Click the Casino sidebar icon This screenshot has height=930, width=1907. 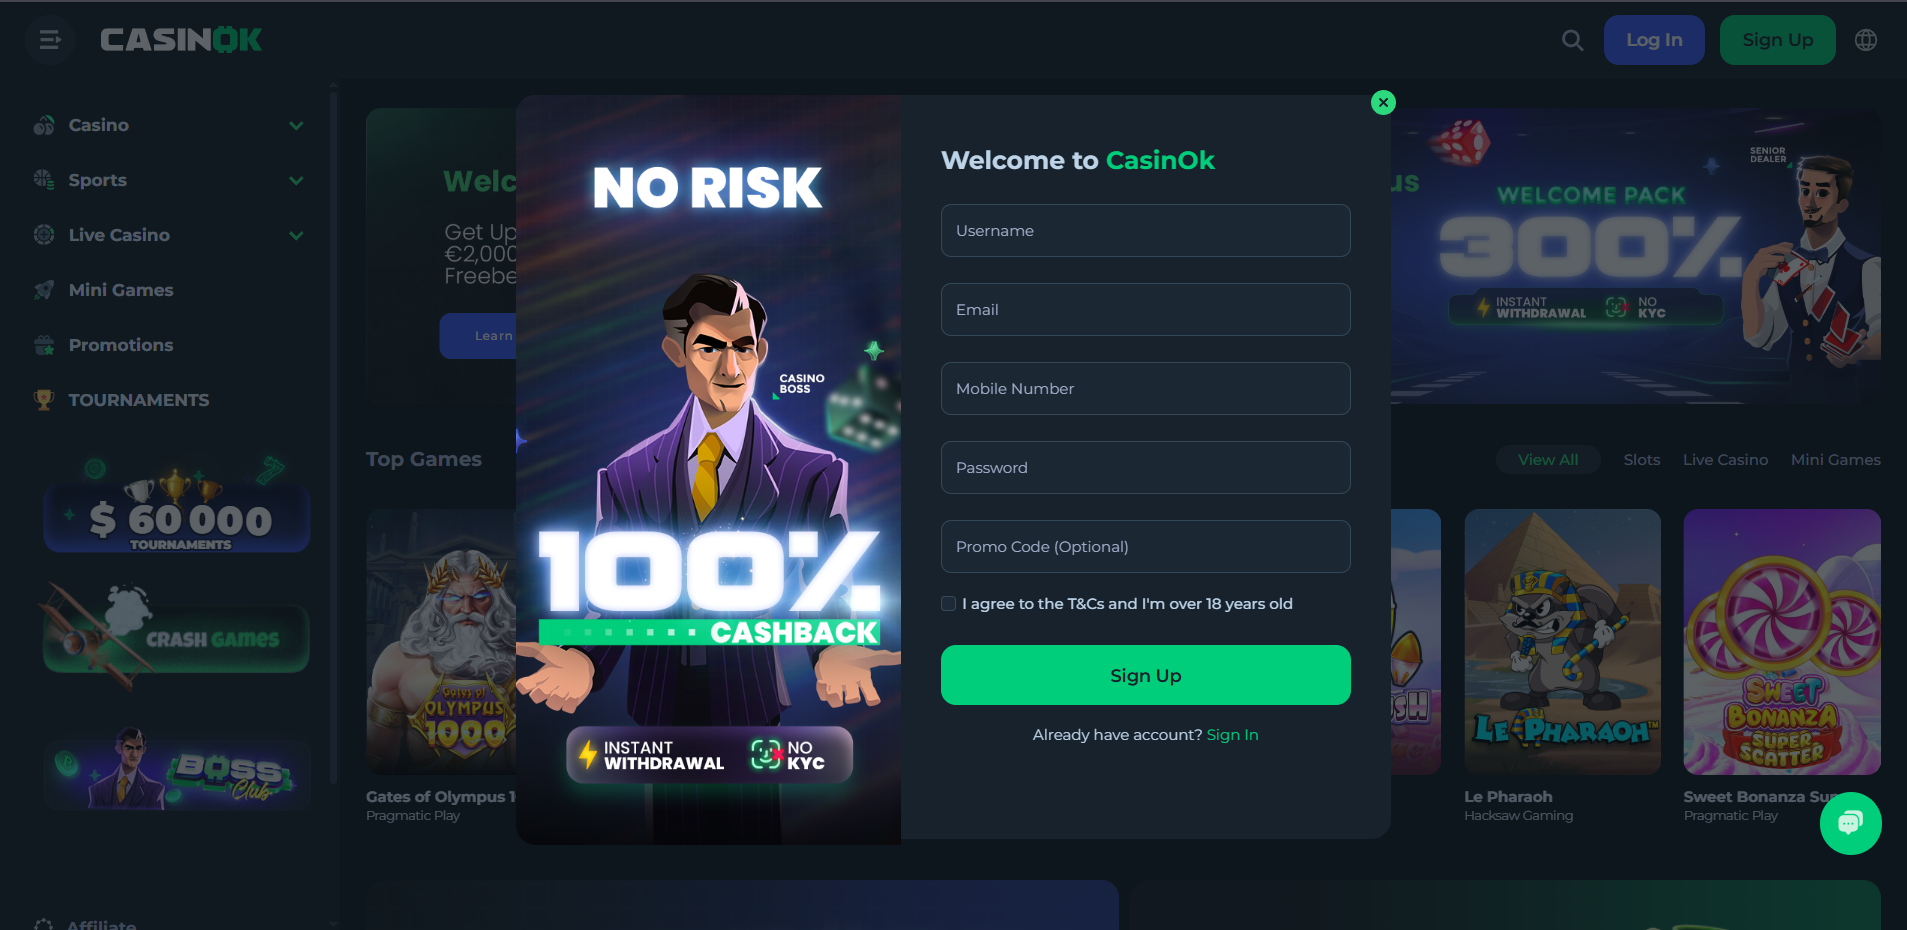tap(44, 125)
